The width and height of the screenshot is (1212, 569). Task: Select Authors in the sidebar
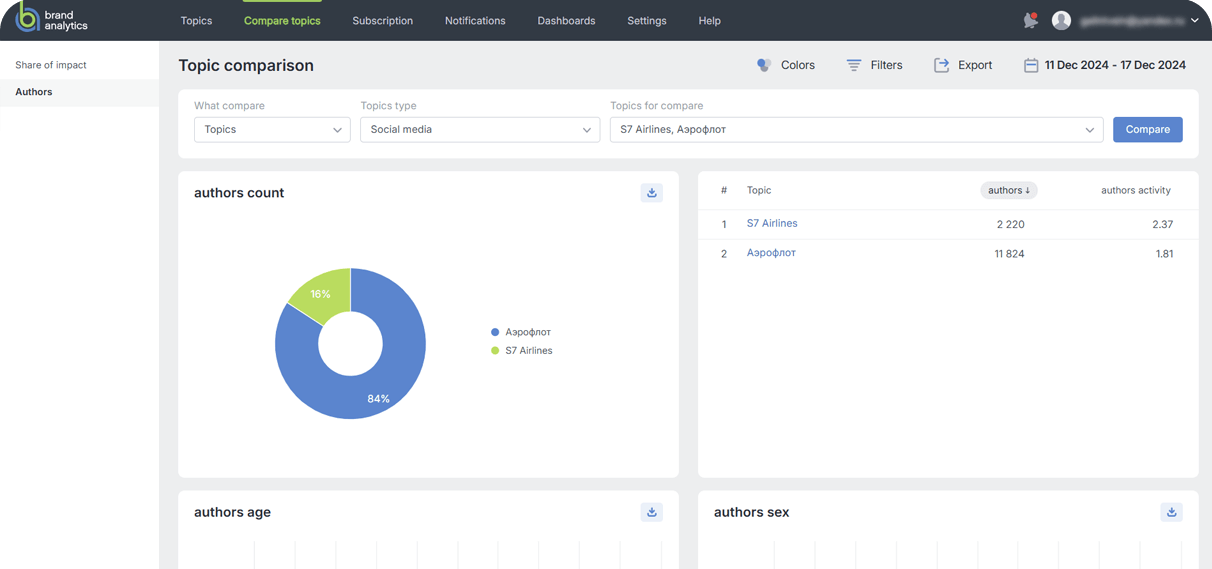(x=34, y=92)
